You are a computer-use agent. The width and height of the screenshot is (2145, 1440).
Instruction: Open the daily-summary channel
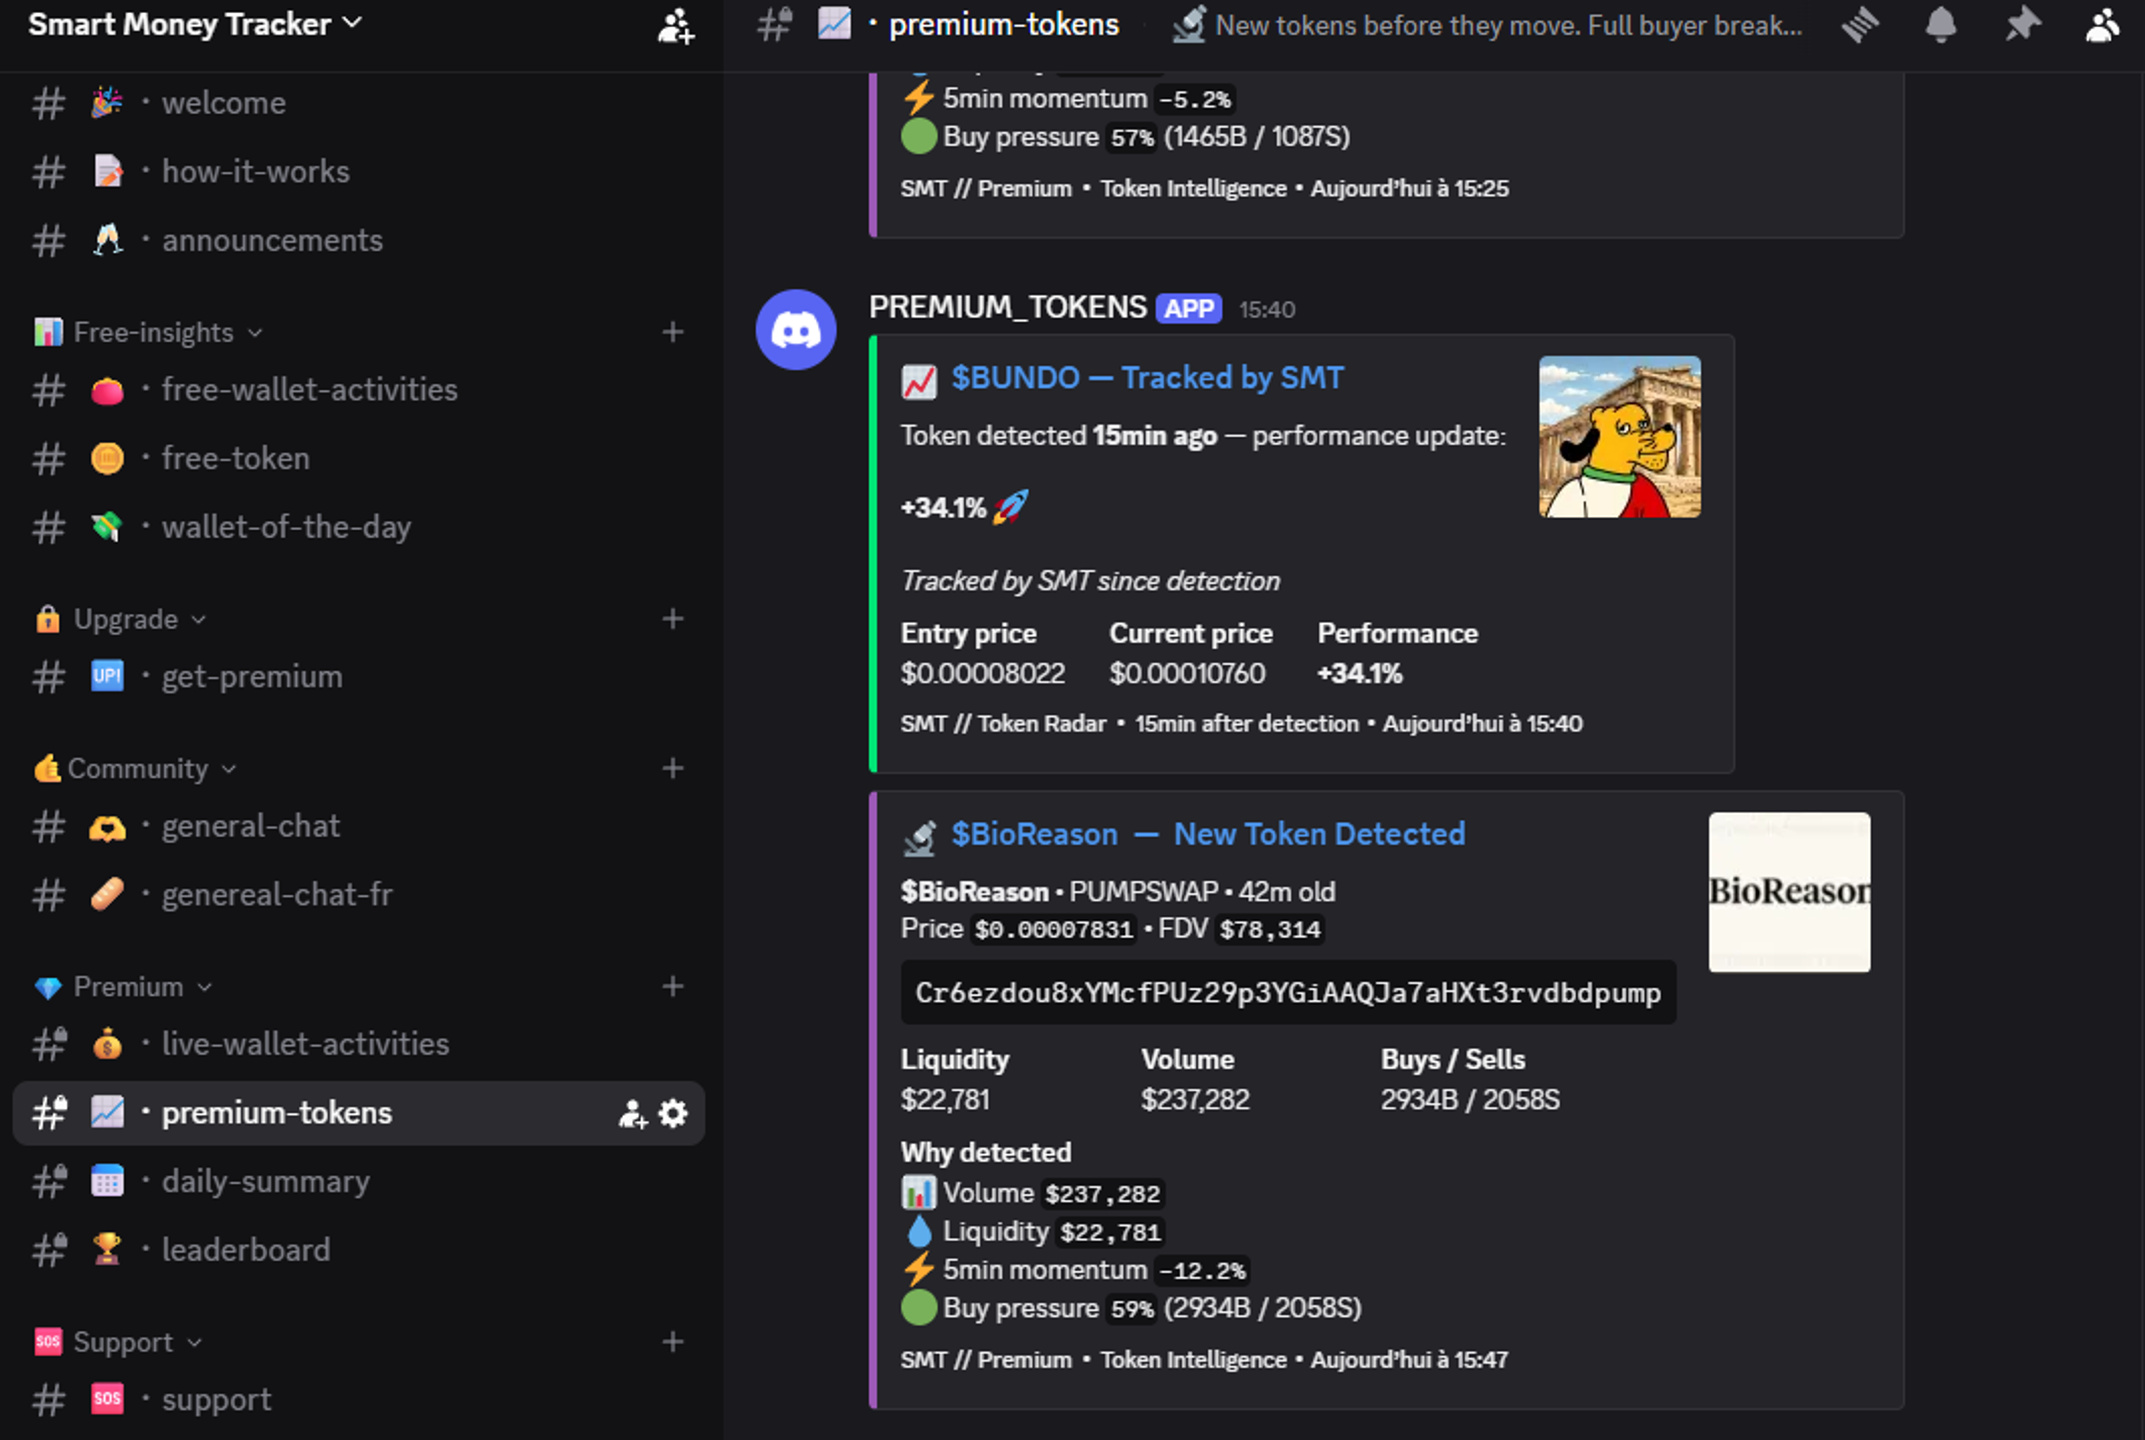pyautogui.click(x=358, y=1181)
